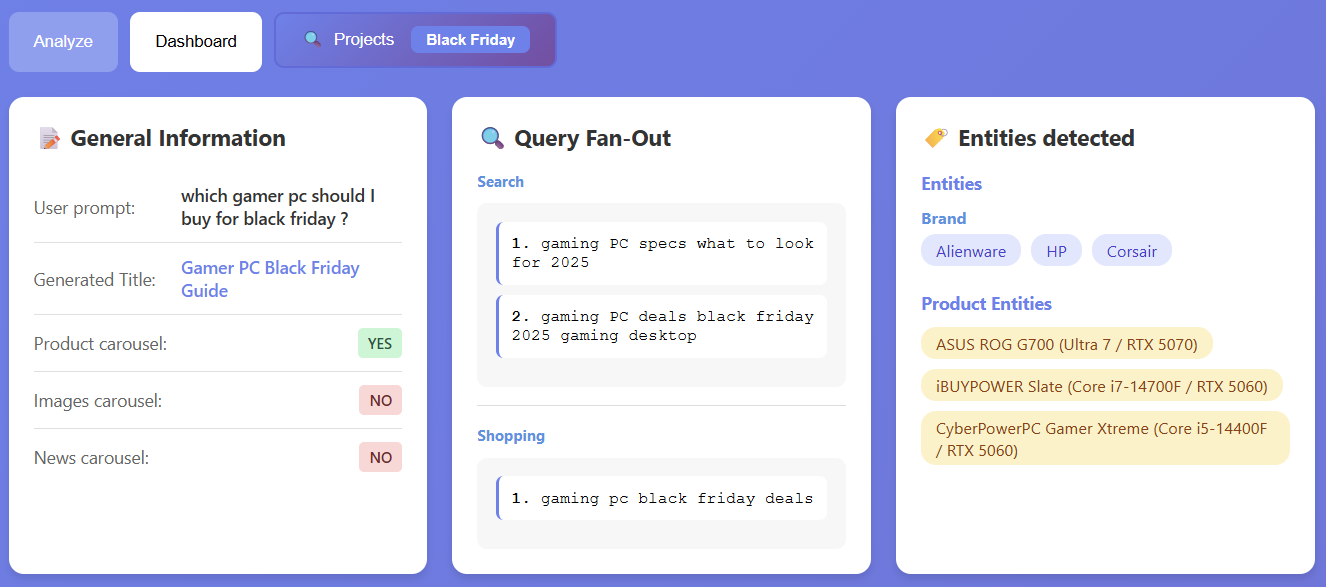This screenshot has height=587, width=1326.
Task: Select the Corsair brand chip
Action: 1131,251
